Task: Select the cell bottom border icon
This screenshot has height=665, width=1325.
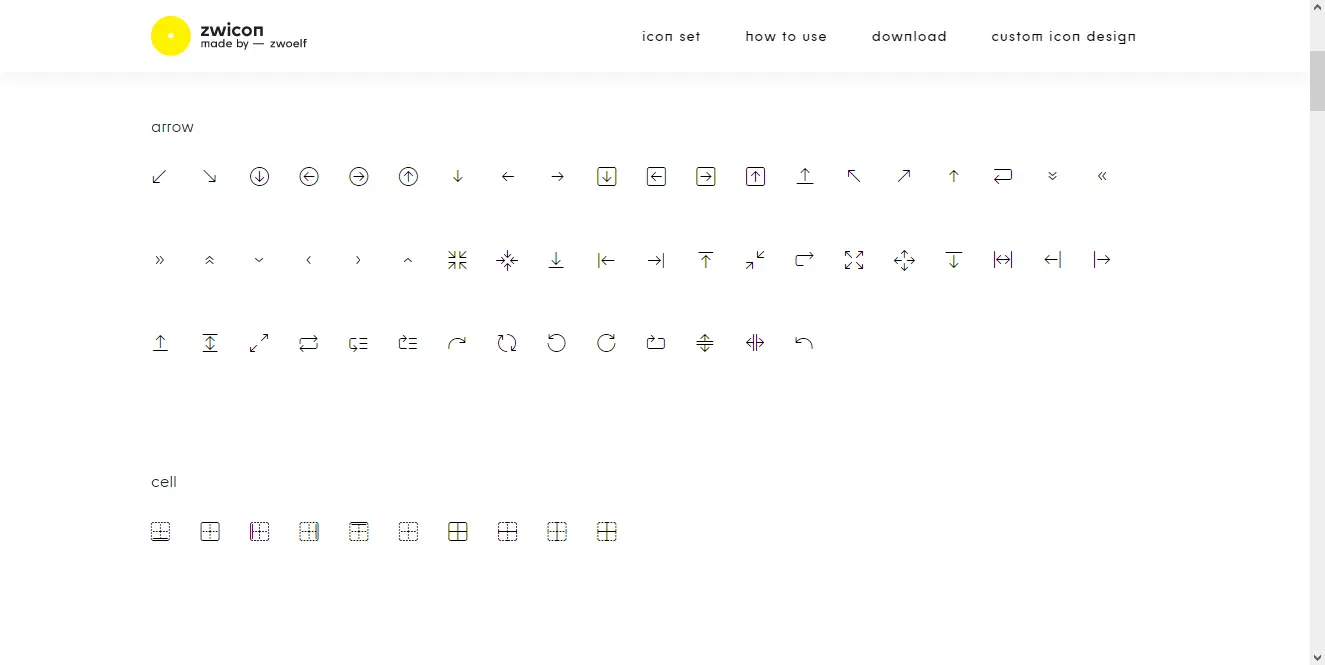Action: (x=160, y=532)
